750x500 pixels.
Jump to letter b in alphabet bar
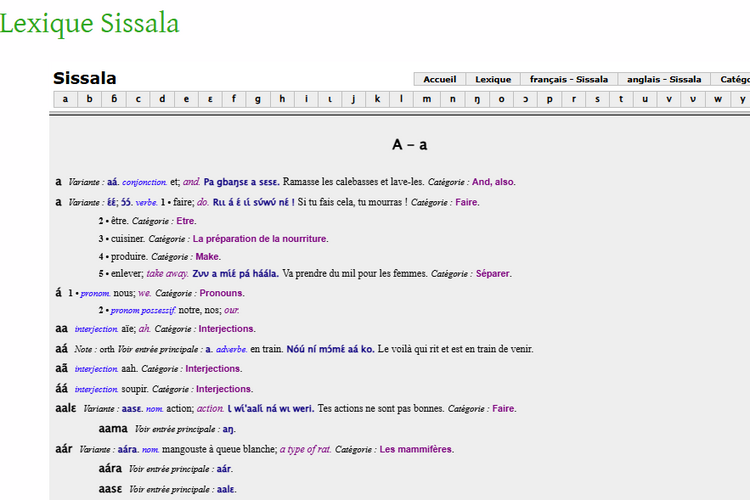pos(89,98)
